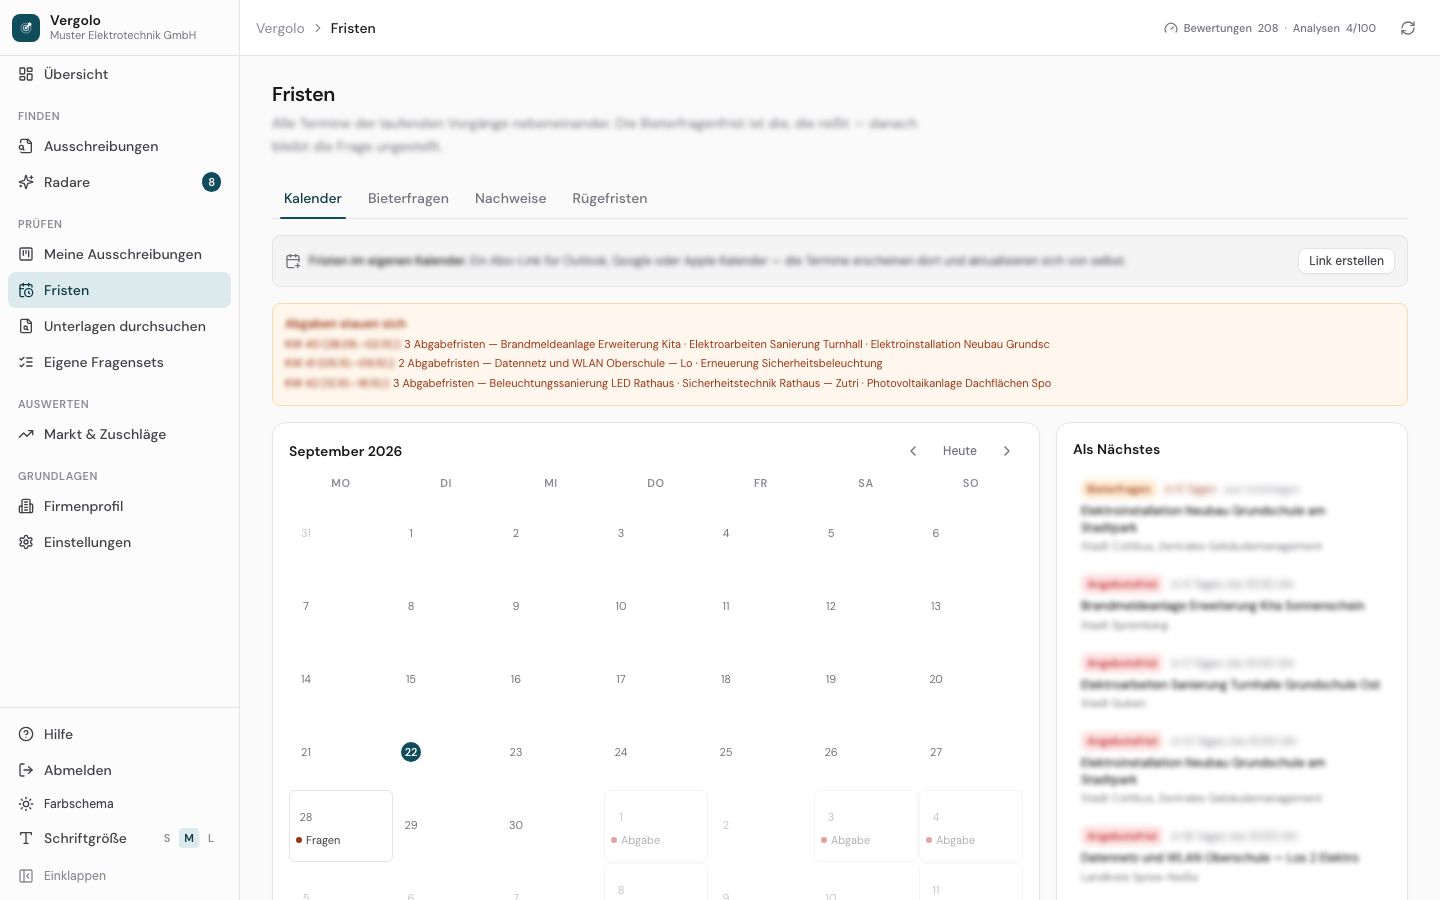The width and height of the screenshot is (1440, 900).
Task: Switch to the Kalender tab
Action: [313, 198]
